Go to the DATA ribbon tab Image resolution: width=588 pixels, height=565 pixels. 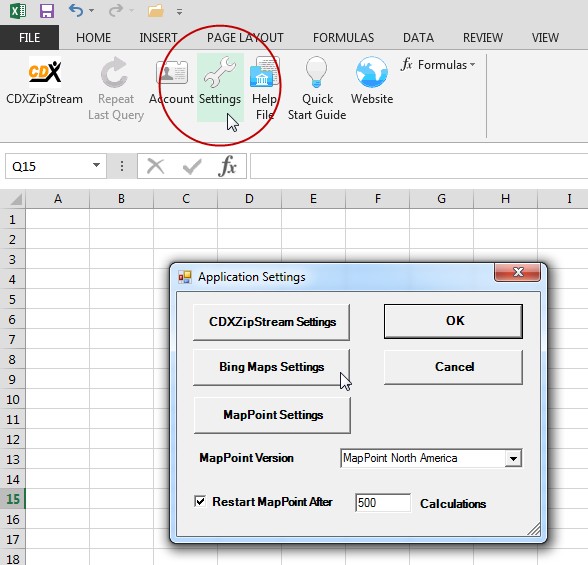pos(418,37)
